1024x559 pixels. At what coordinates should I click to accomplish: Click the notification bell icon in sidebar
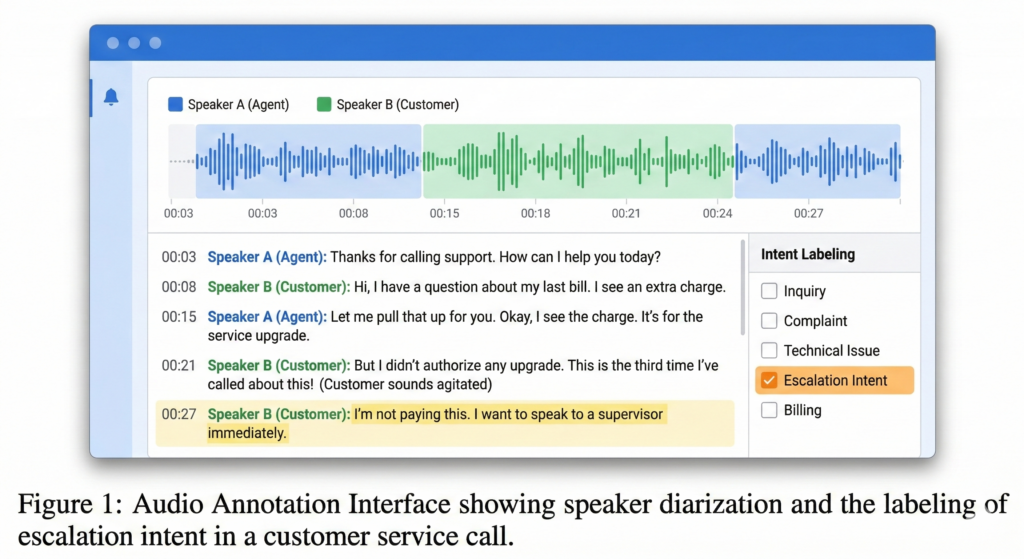(111, 97)
